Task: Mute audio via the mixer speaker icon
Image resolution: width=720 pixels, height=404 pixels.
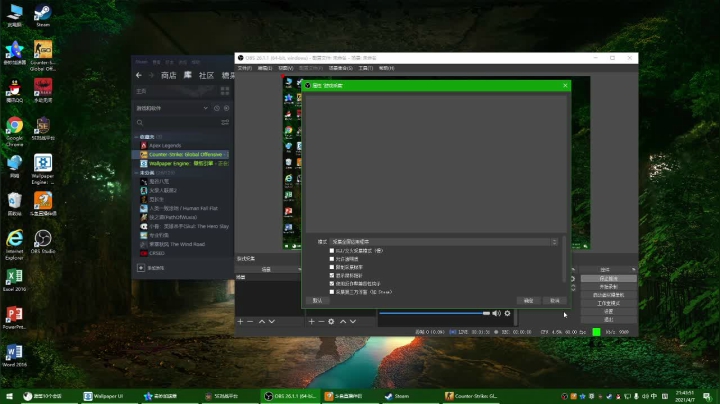Action: tap(496, 313)
